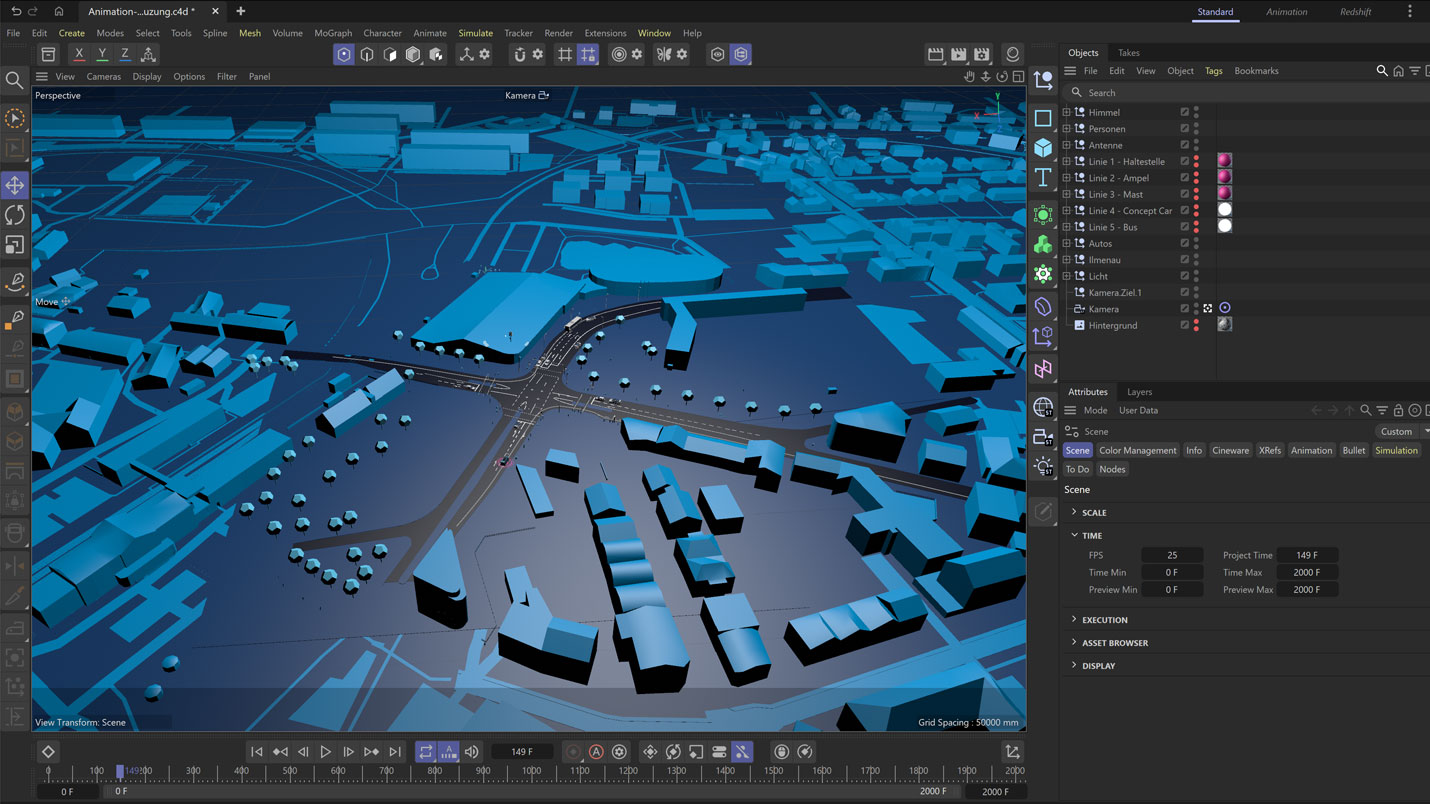This screenshot has height=804, width=1430.
Task: Expand the Himmel object hierarchy
Action: 1066,112
